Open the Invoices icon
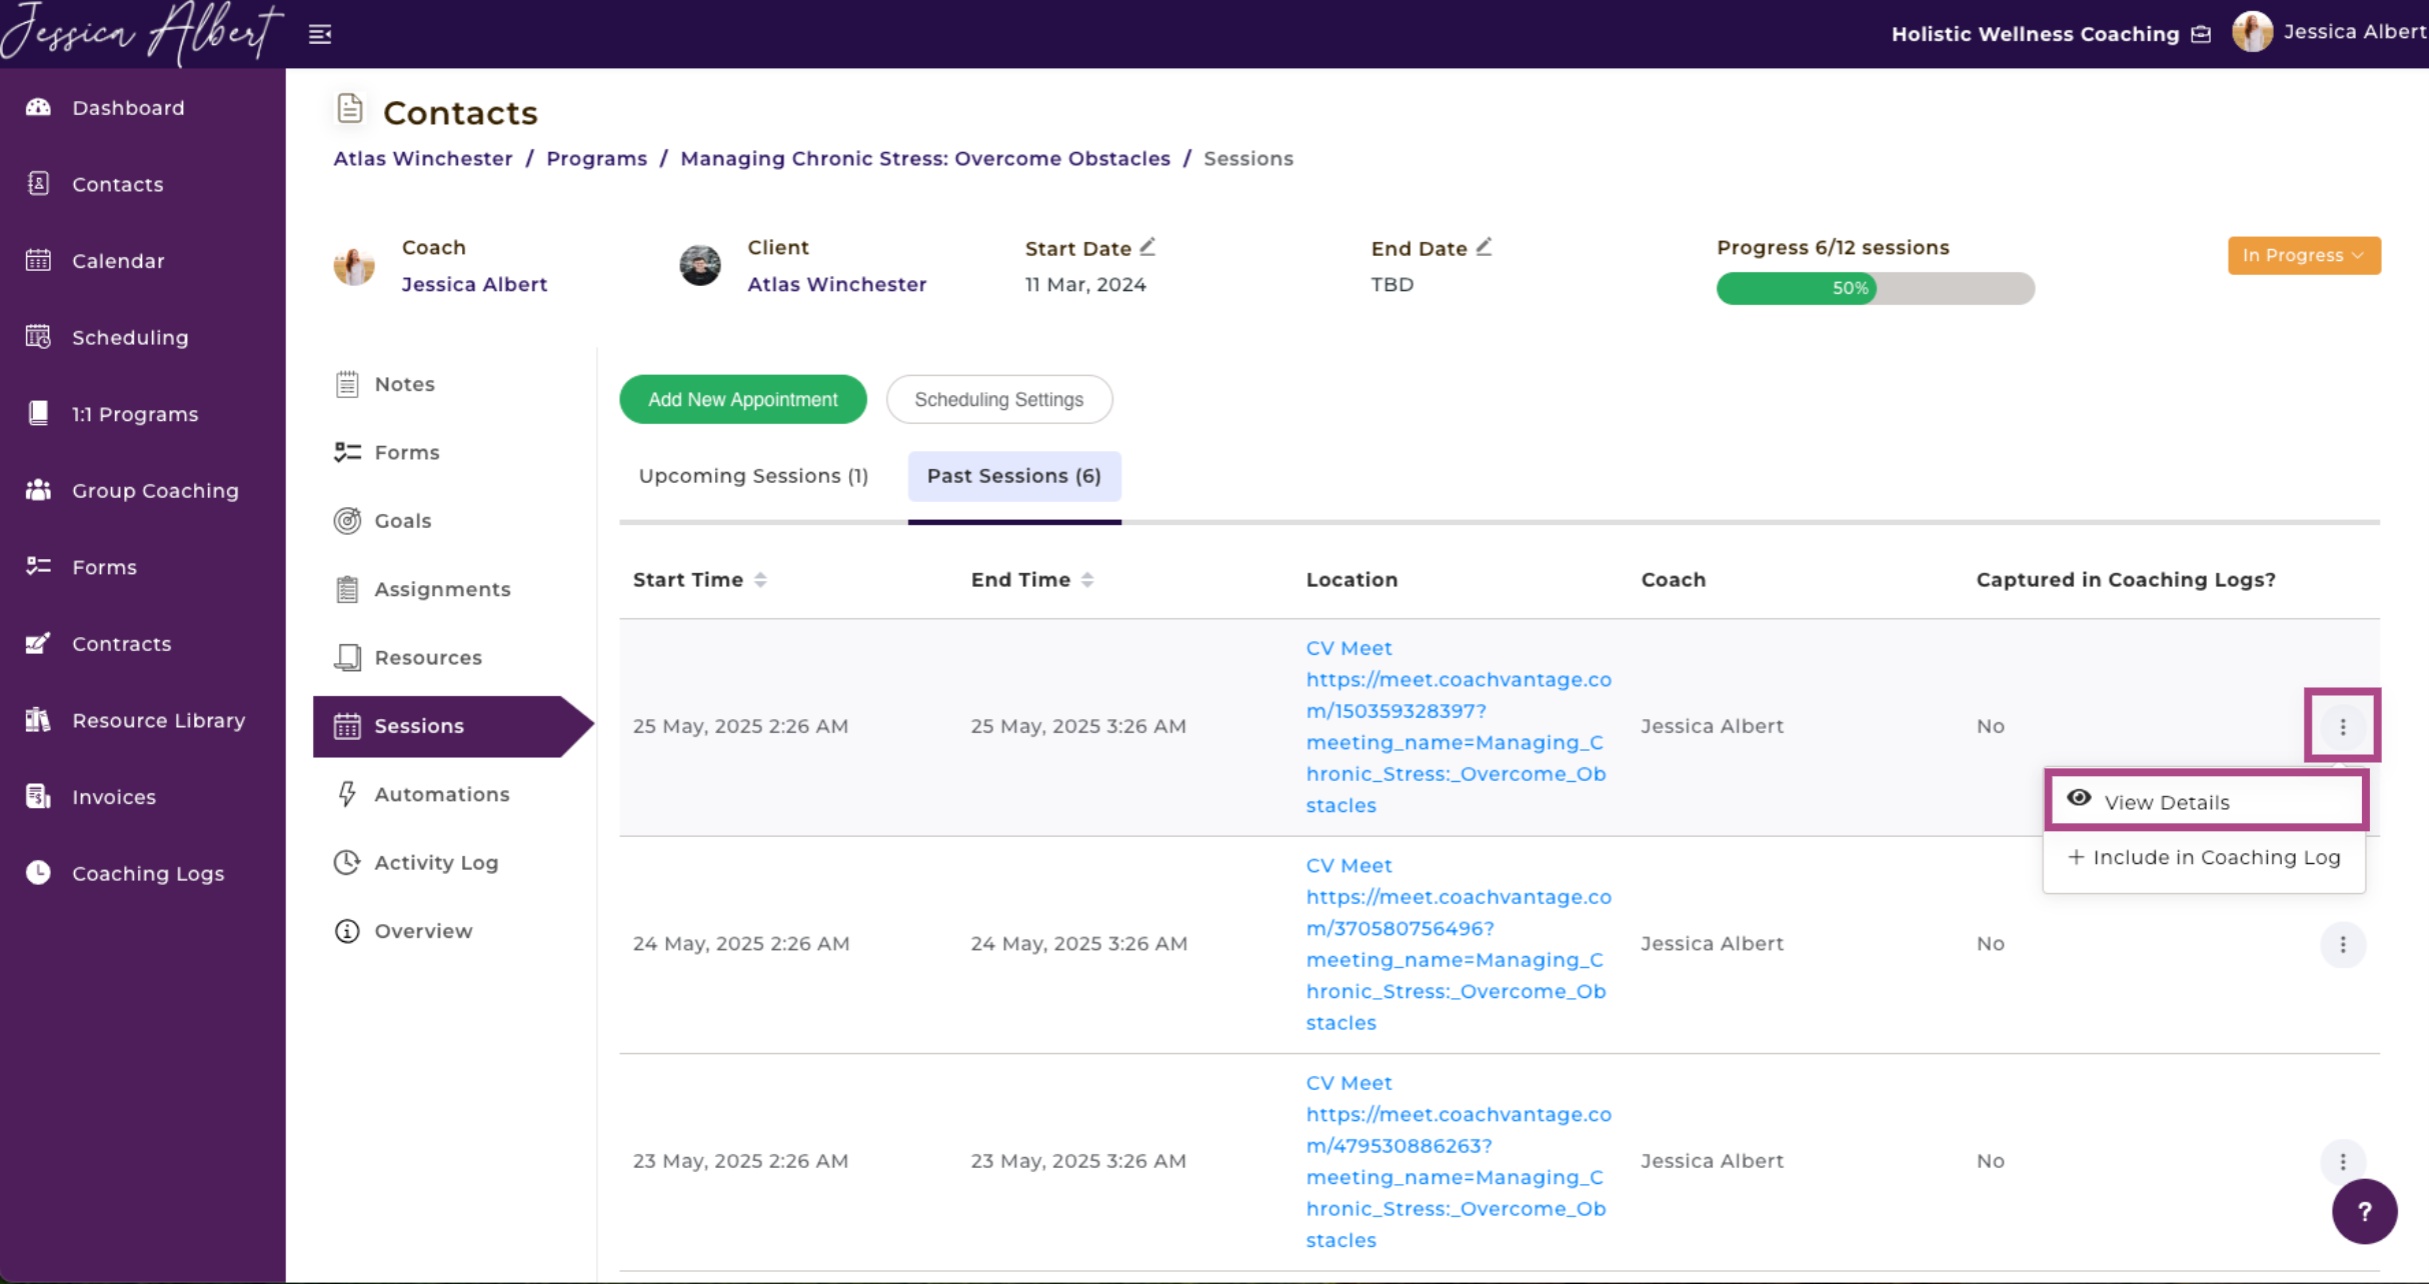Screen dimensions: 2429x1284 pyautogui.click(x=39, y=796)
